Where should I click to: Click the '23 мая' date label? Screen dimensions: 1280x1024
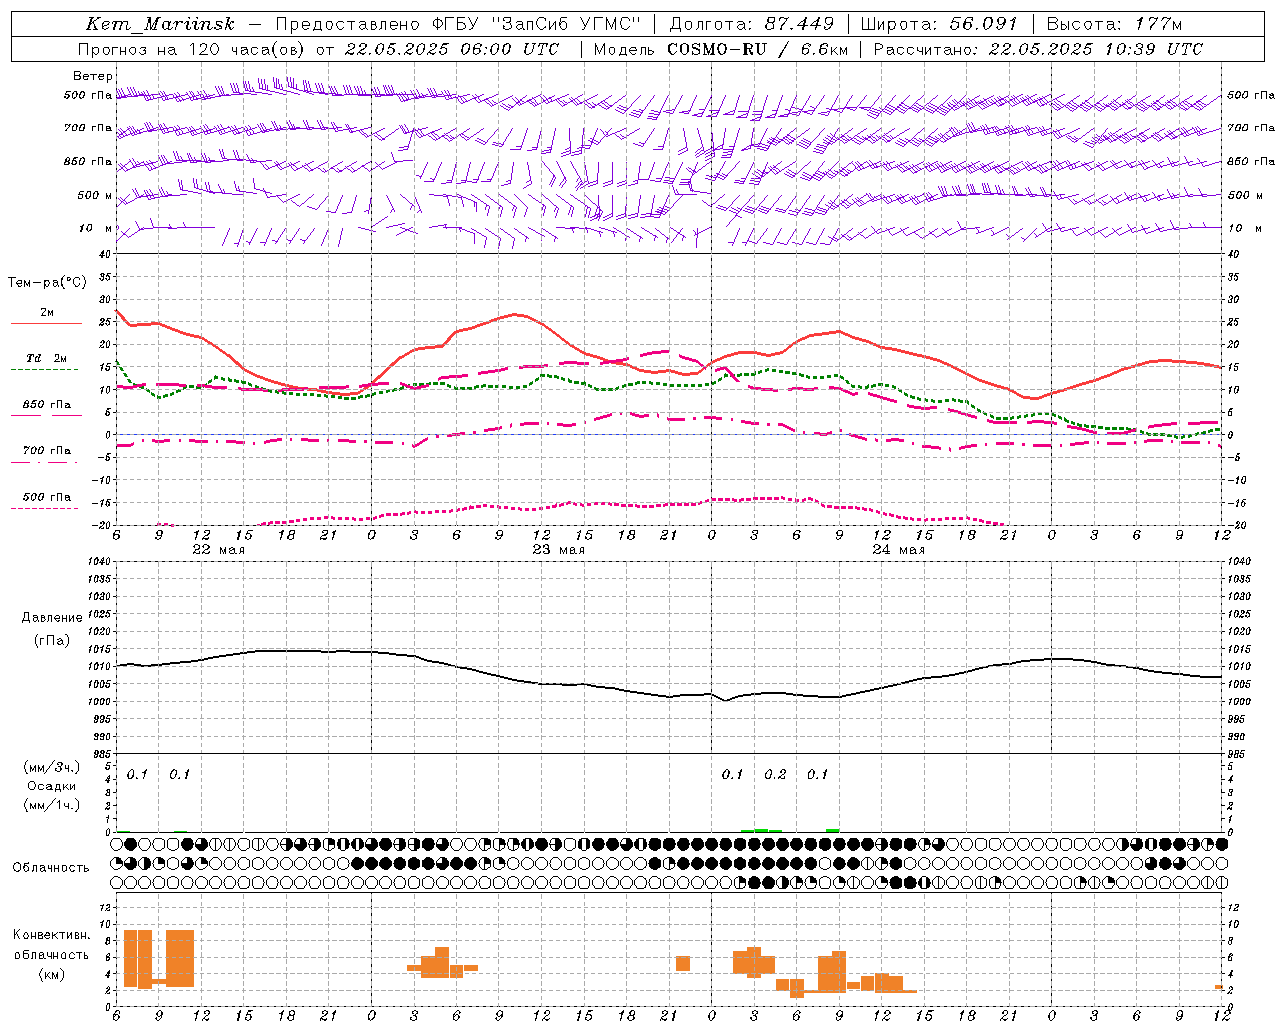(559, 550)
